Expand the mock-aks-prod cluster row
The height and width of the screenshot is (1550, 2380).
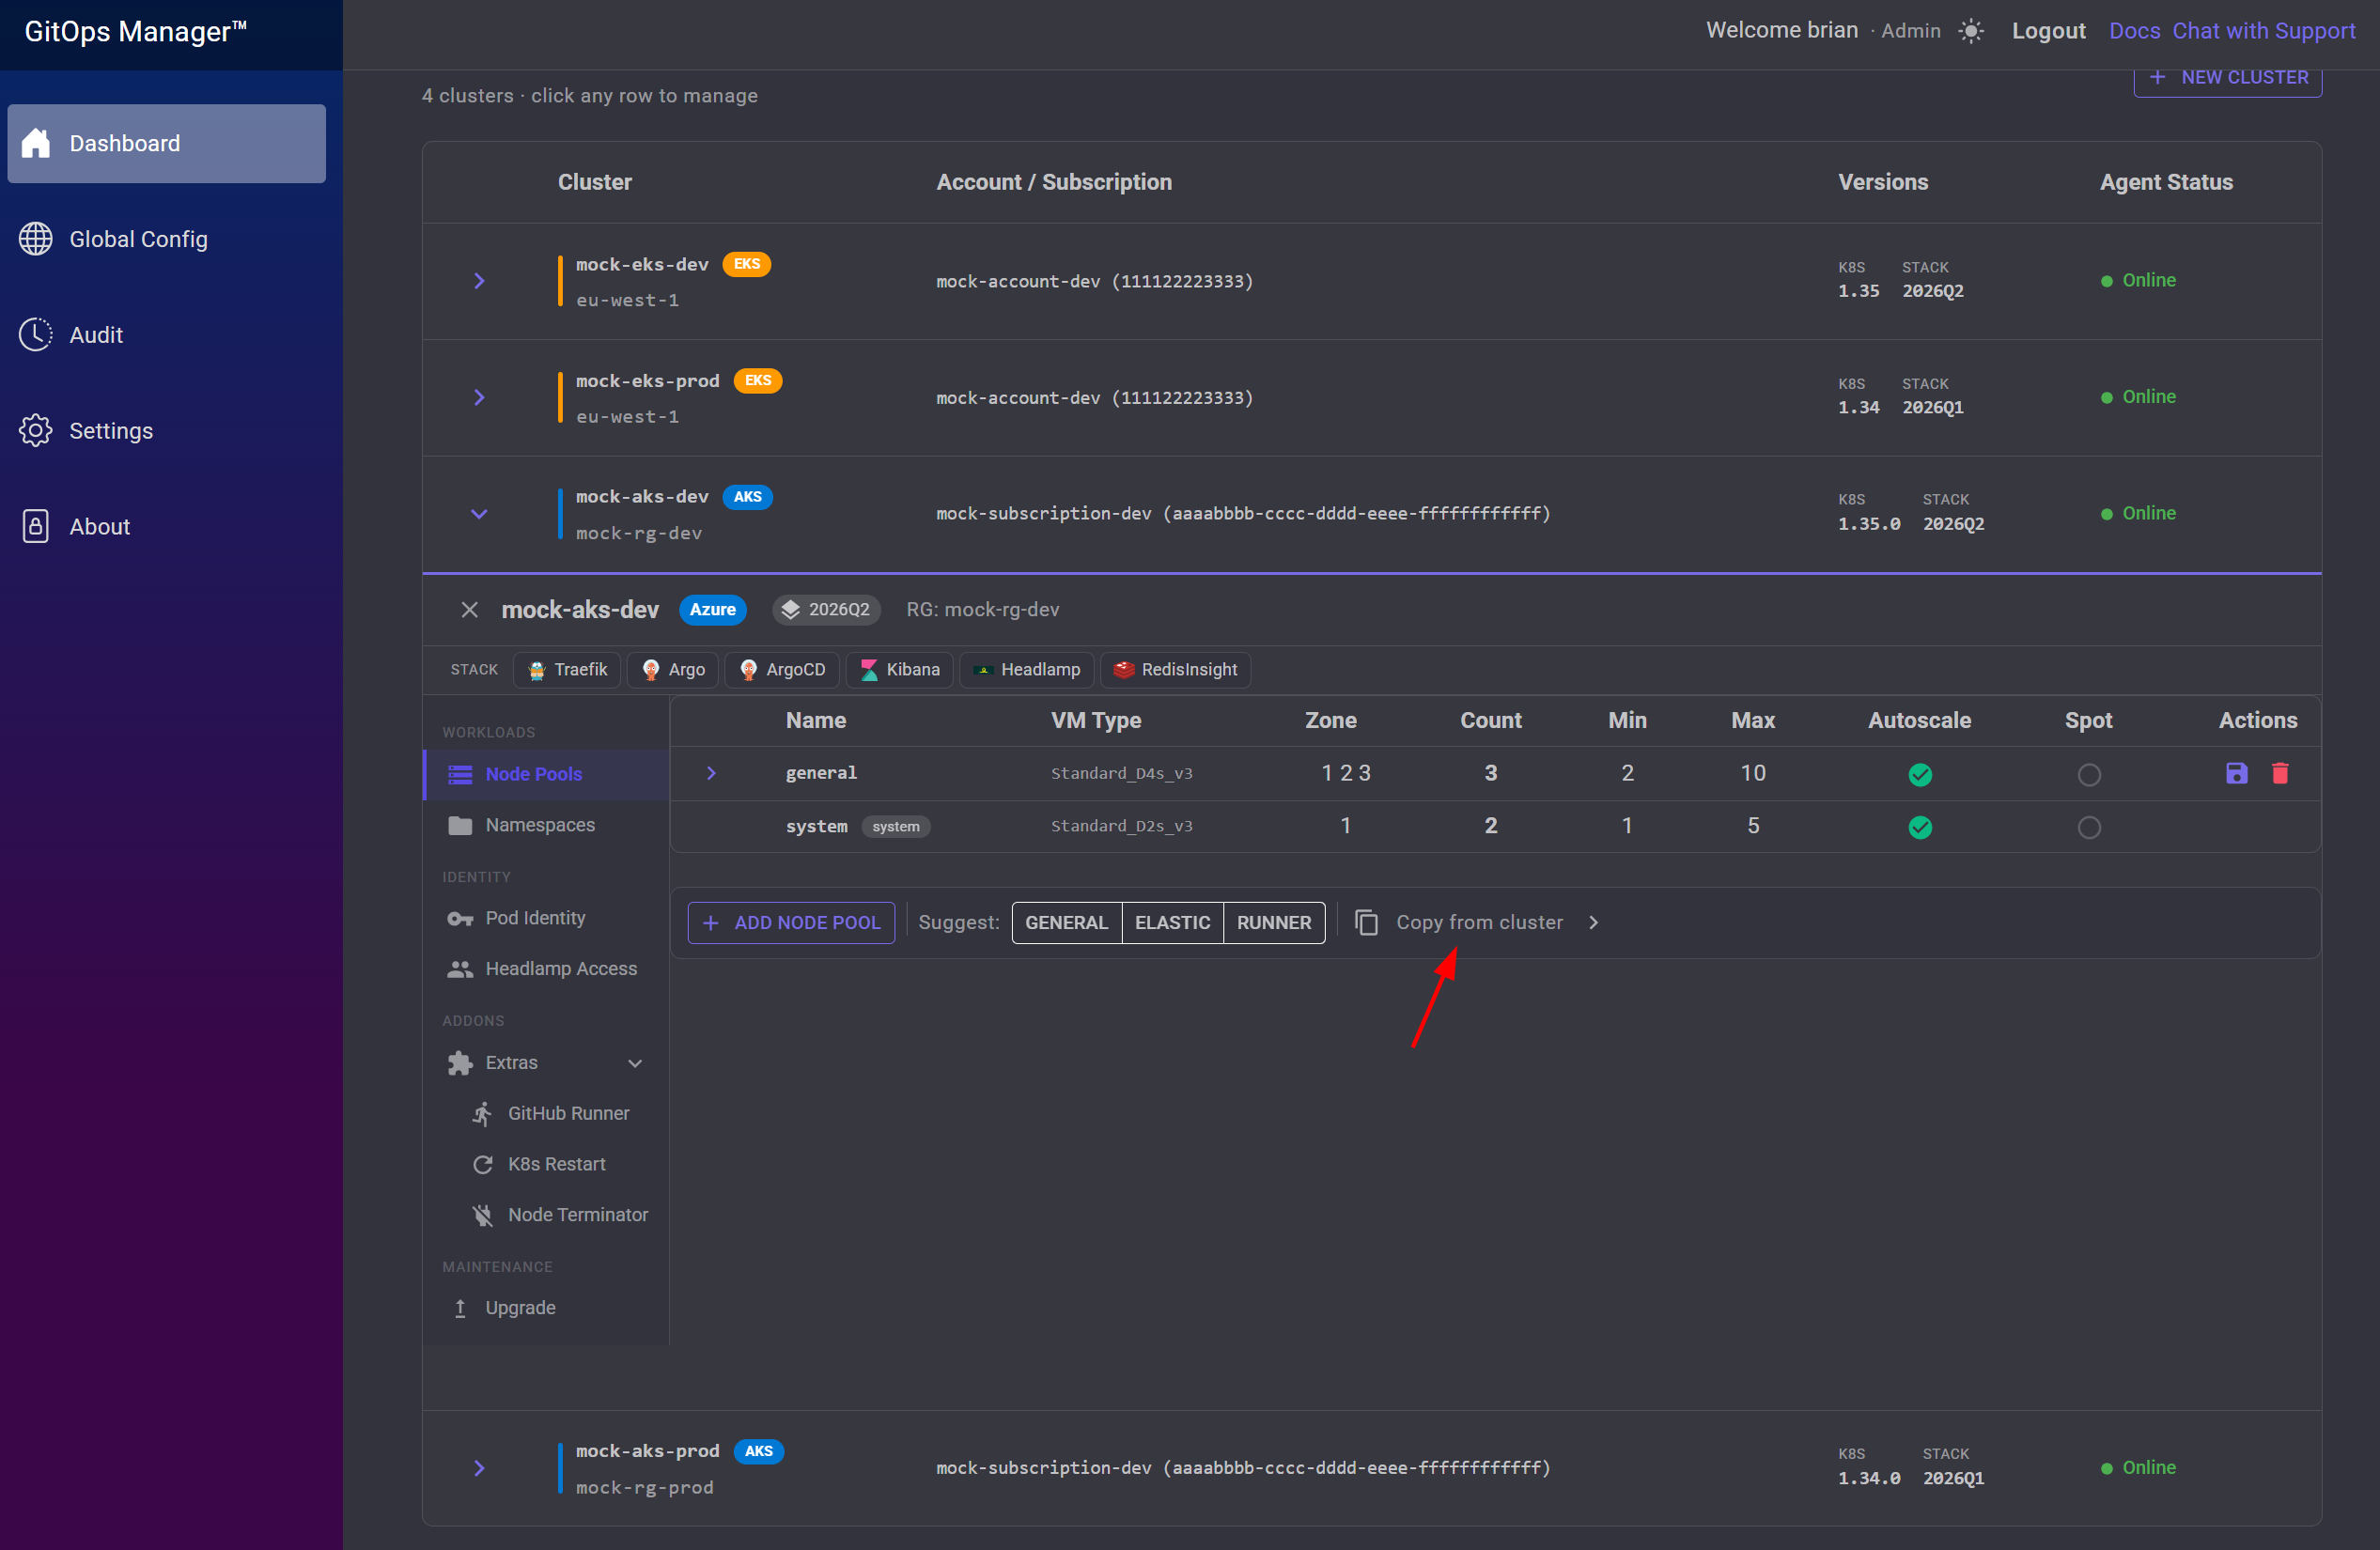click(x=479, y=1468)
